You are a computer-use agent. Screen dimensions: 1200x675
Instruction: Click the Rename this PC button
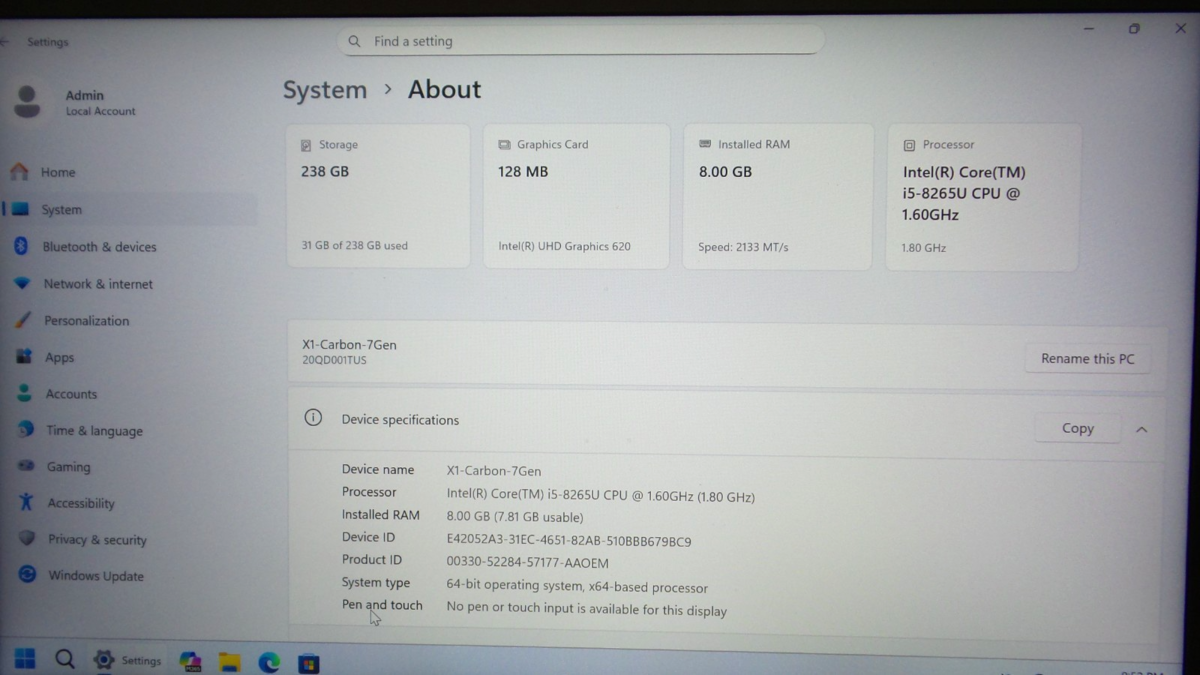1087,359
